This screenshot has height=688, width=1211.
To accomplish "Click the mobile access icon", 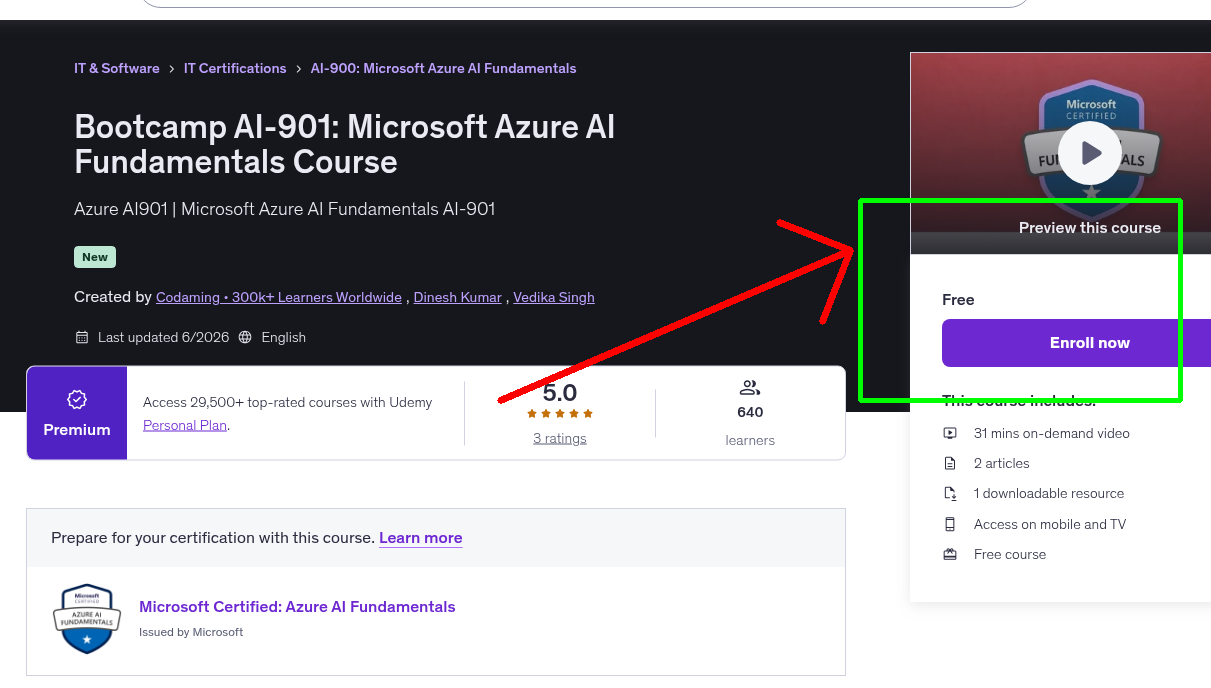I will (x=950, y=524).
